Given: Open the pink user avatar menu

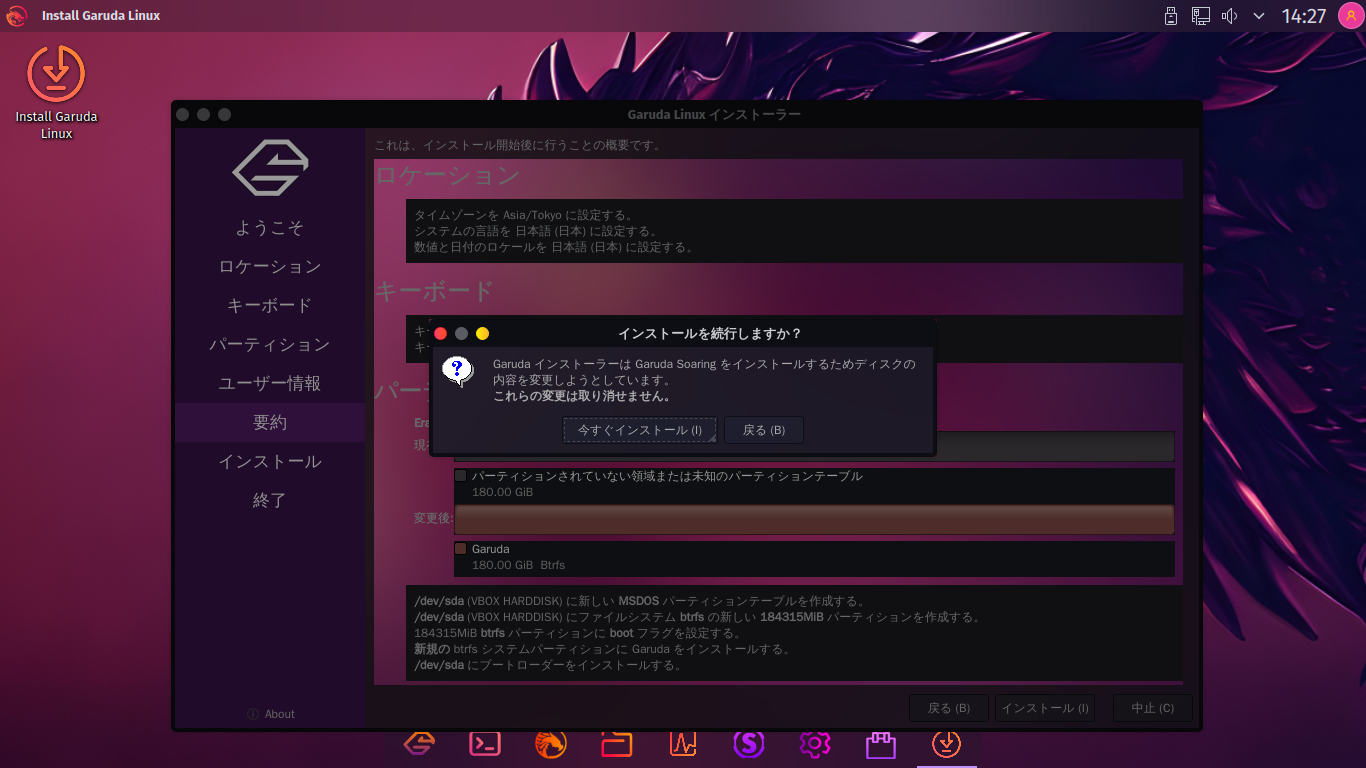Looking at the screenshot, I should click(1350, 16).
